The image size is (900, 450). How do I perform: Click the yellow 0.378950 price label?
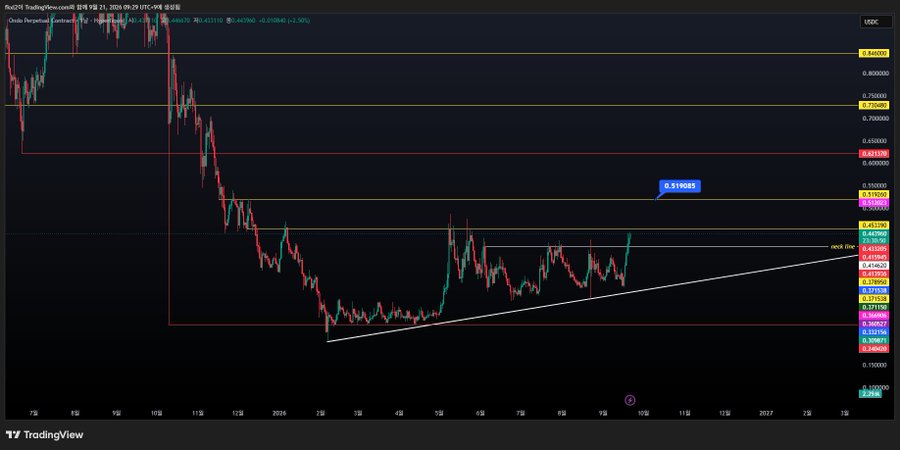pyautogui.click(x=873, y=282)
